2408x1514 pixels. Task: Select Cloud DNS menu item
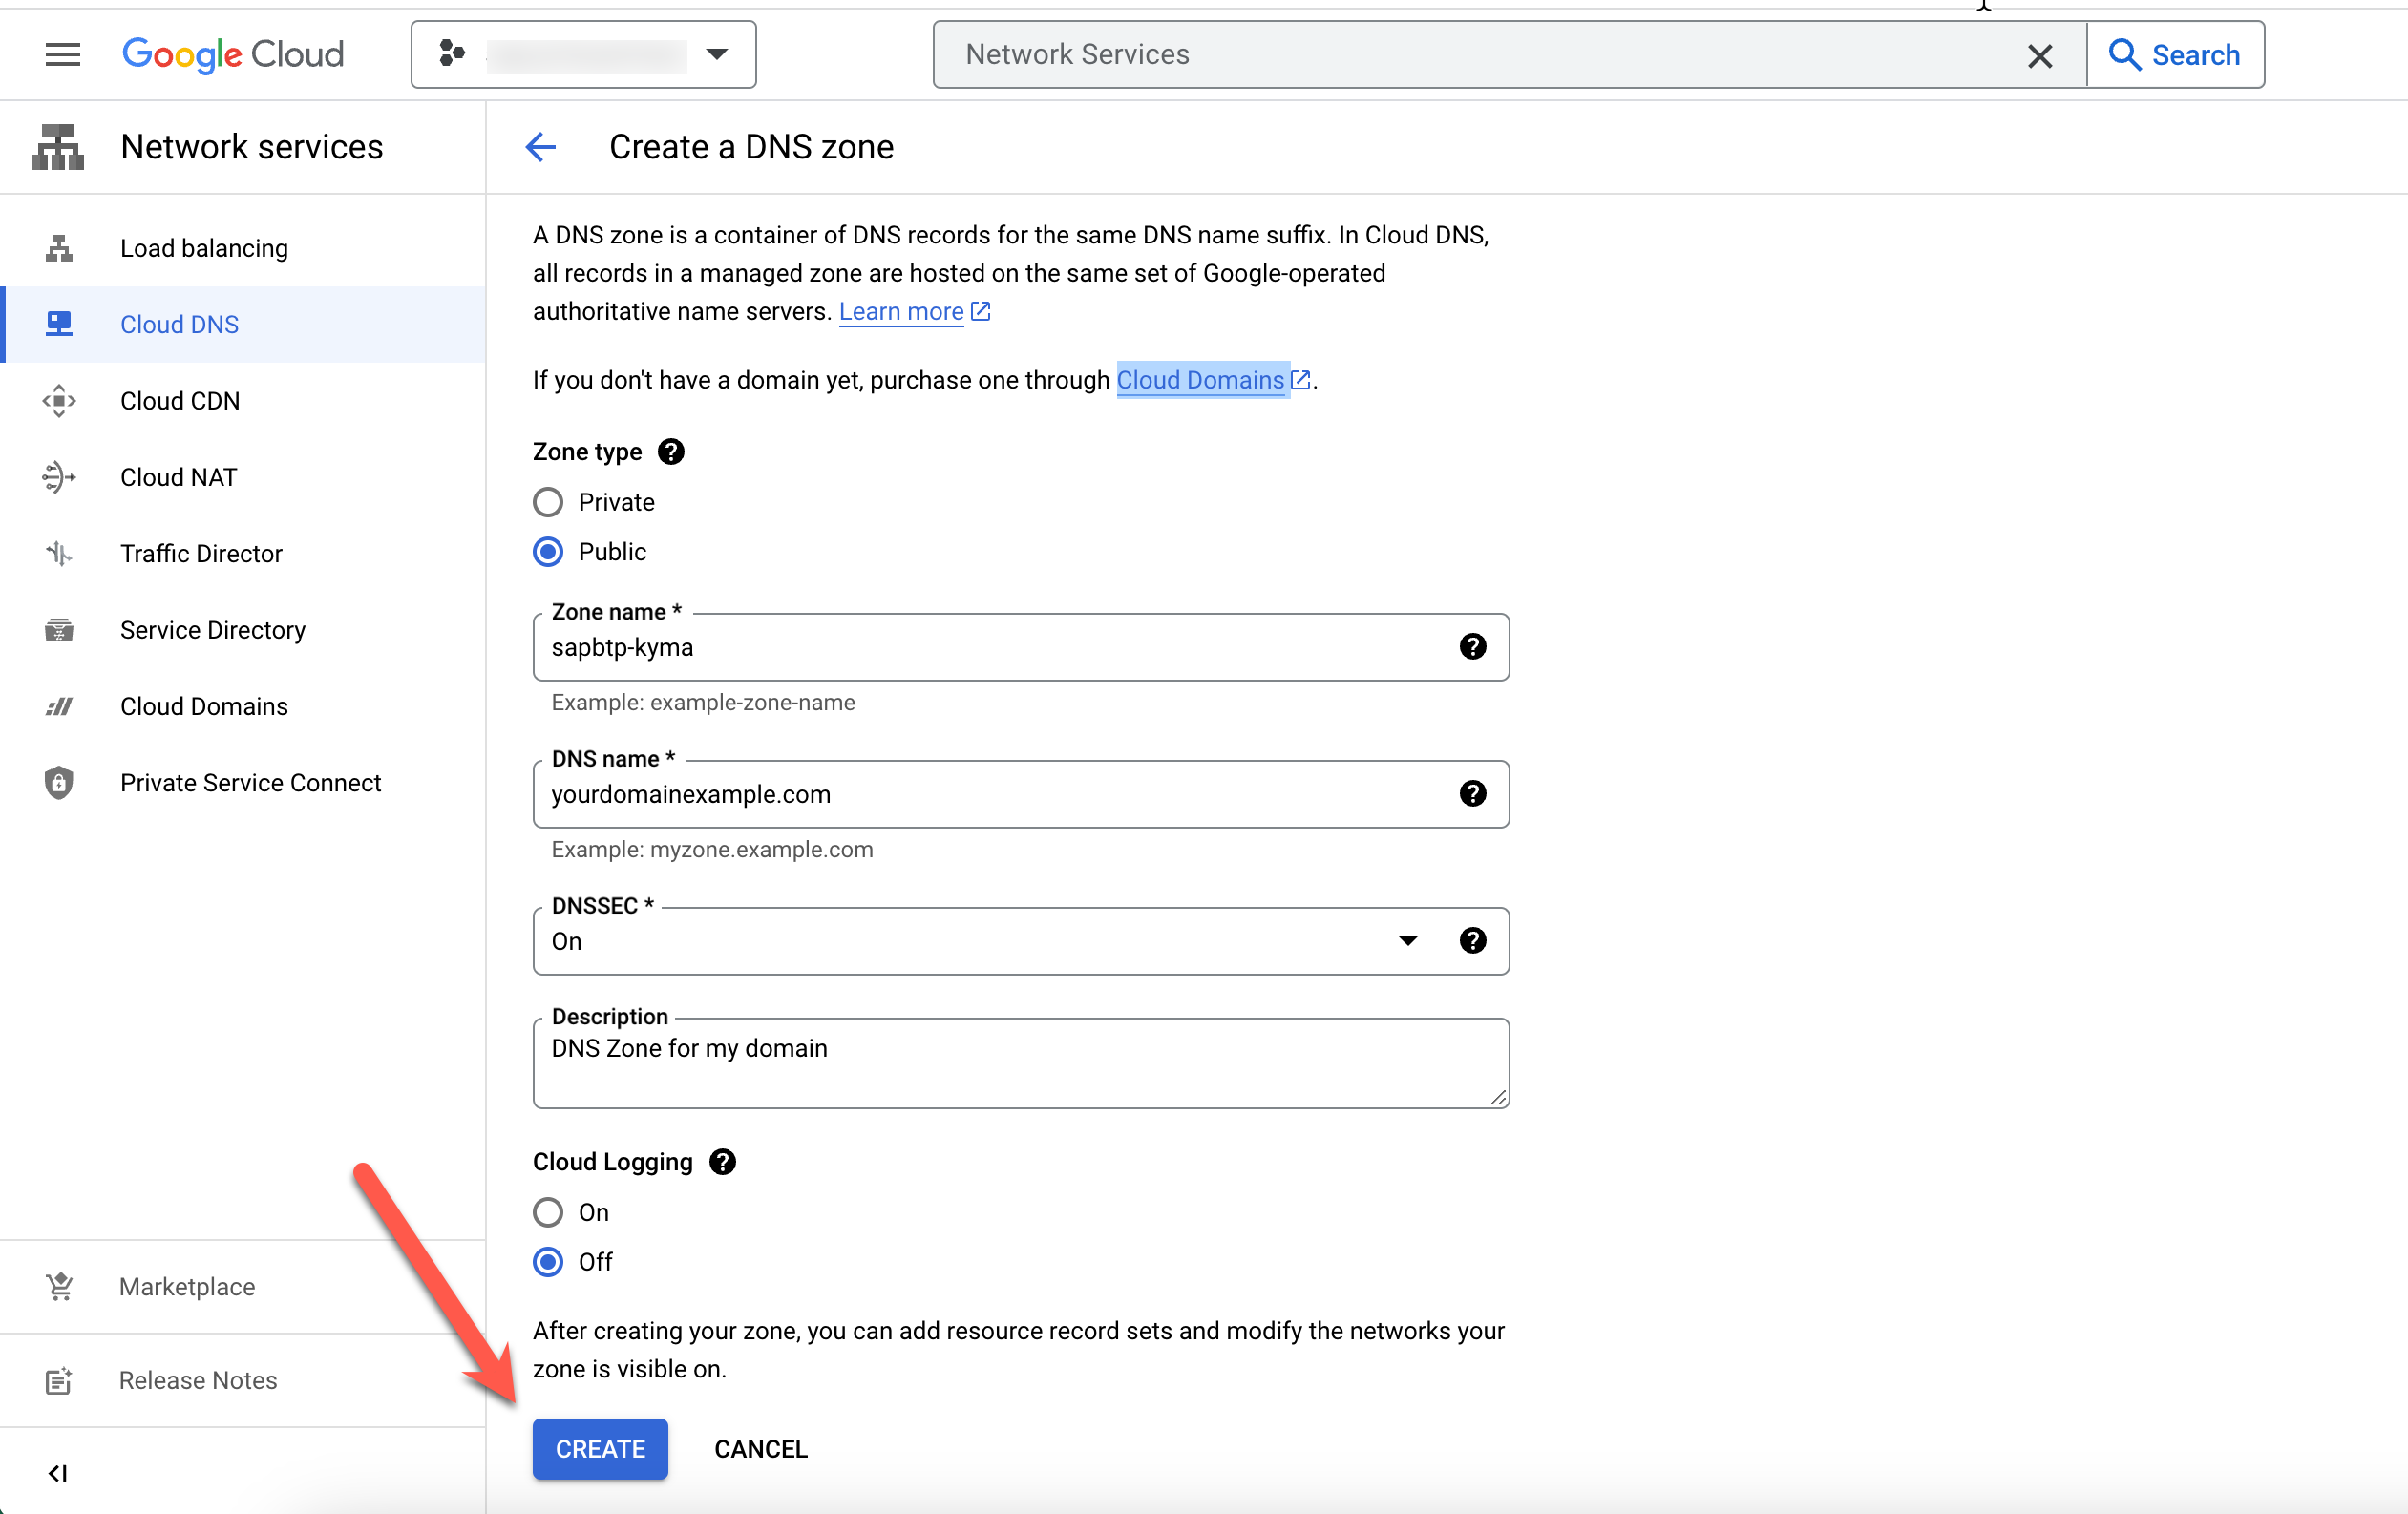[x=243, y=324]
